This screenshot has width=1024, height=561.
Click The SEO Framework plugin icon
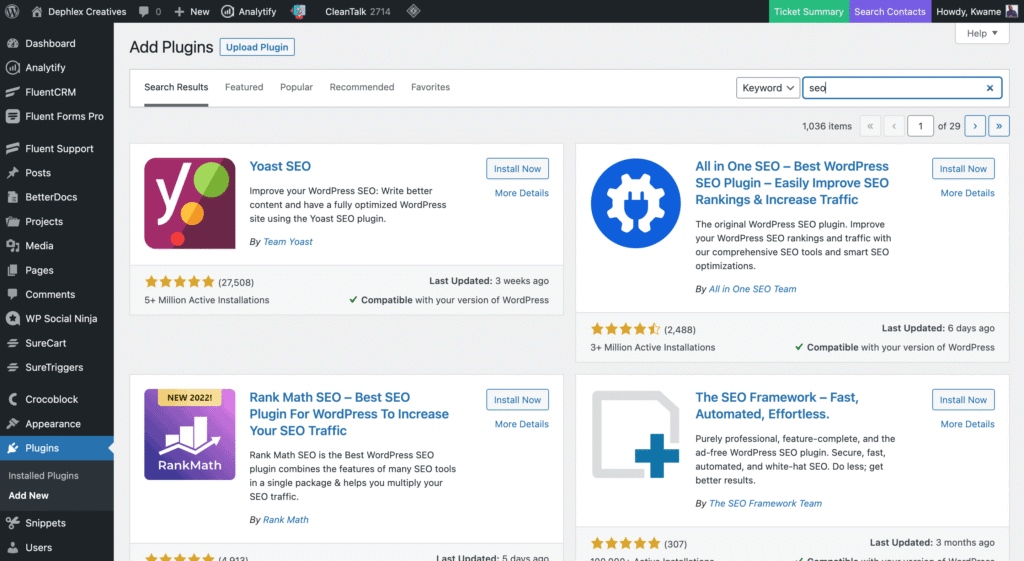point(636,434)
